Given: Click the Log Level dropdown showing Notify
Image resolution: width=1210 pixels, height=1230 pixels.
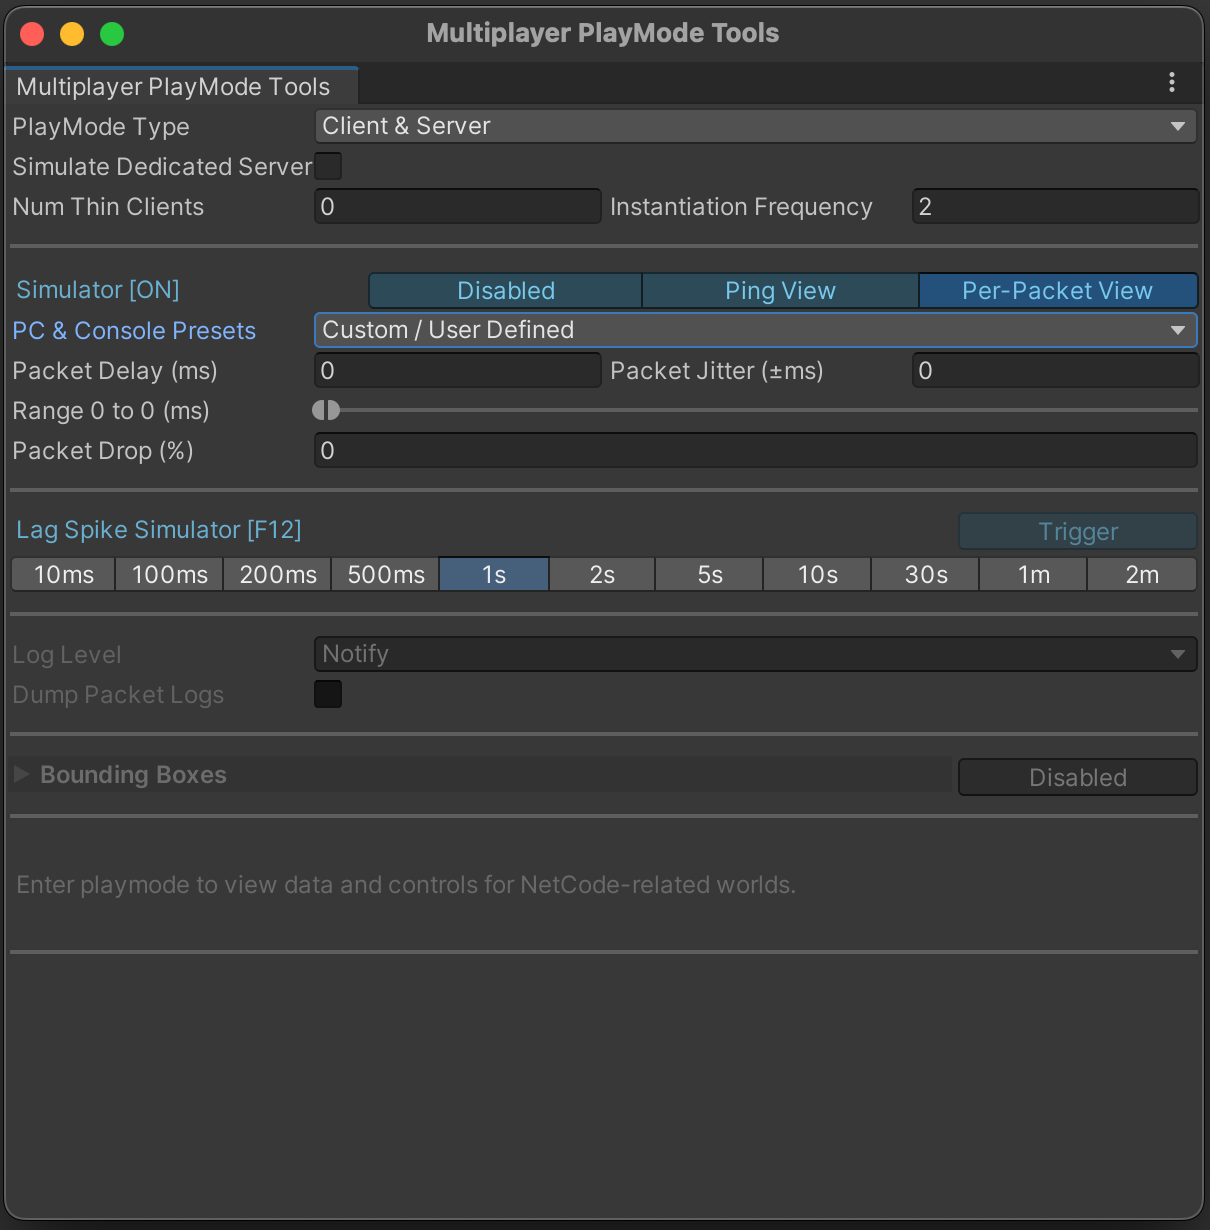Looking at the screenshot, I should pos(755,653).
